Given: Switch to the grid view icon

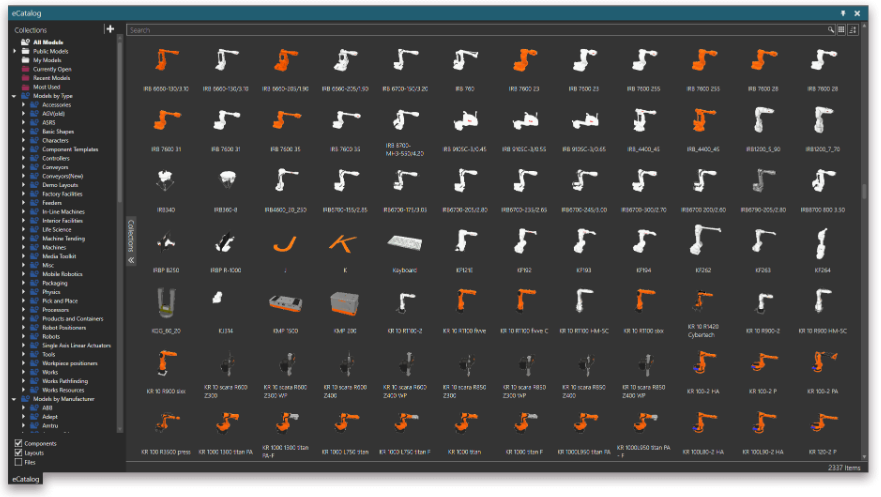Looking at the screenshot, I should pos(841,30).
